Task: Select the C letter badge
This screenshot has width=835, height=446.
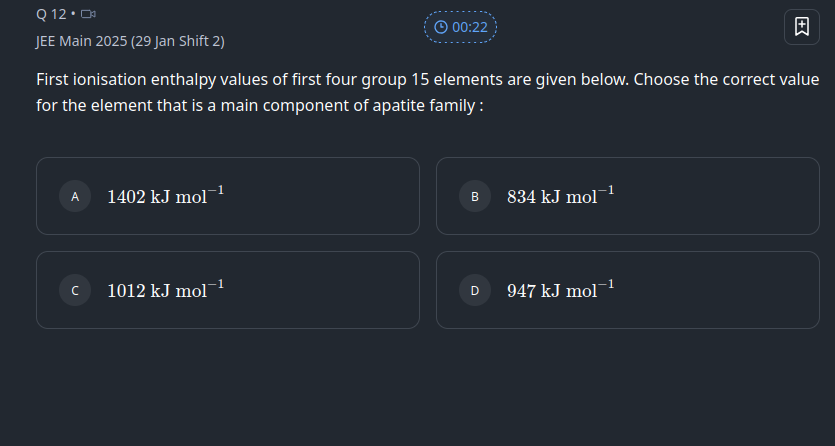Action: click(75, 291)
